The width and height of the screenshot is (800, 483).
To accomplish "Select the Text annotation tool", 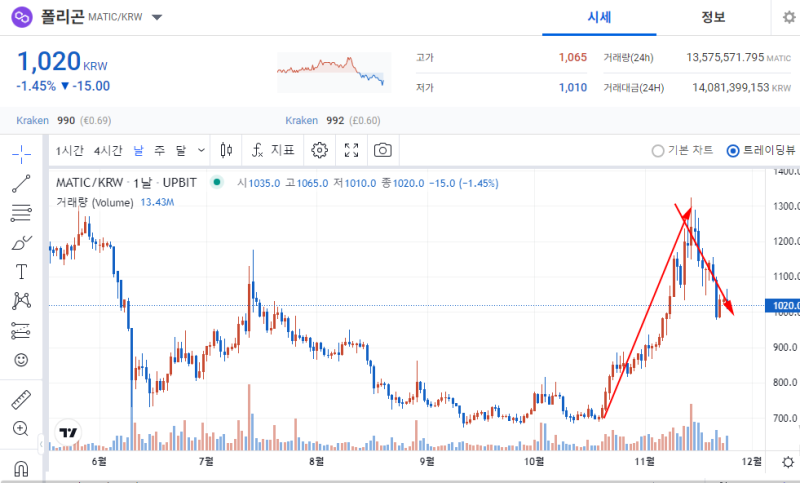I will tap(21, 272).
